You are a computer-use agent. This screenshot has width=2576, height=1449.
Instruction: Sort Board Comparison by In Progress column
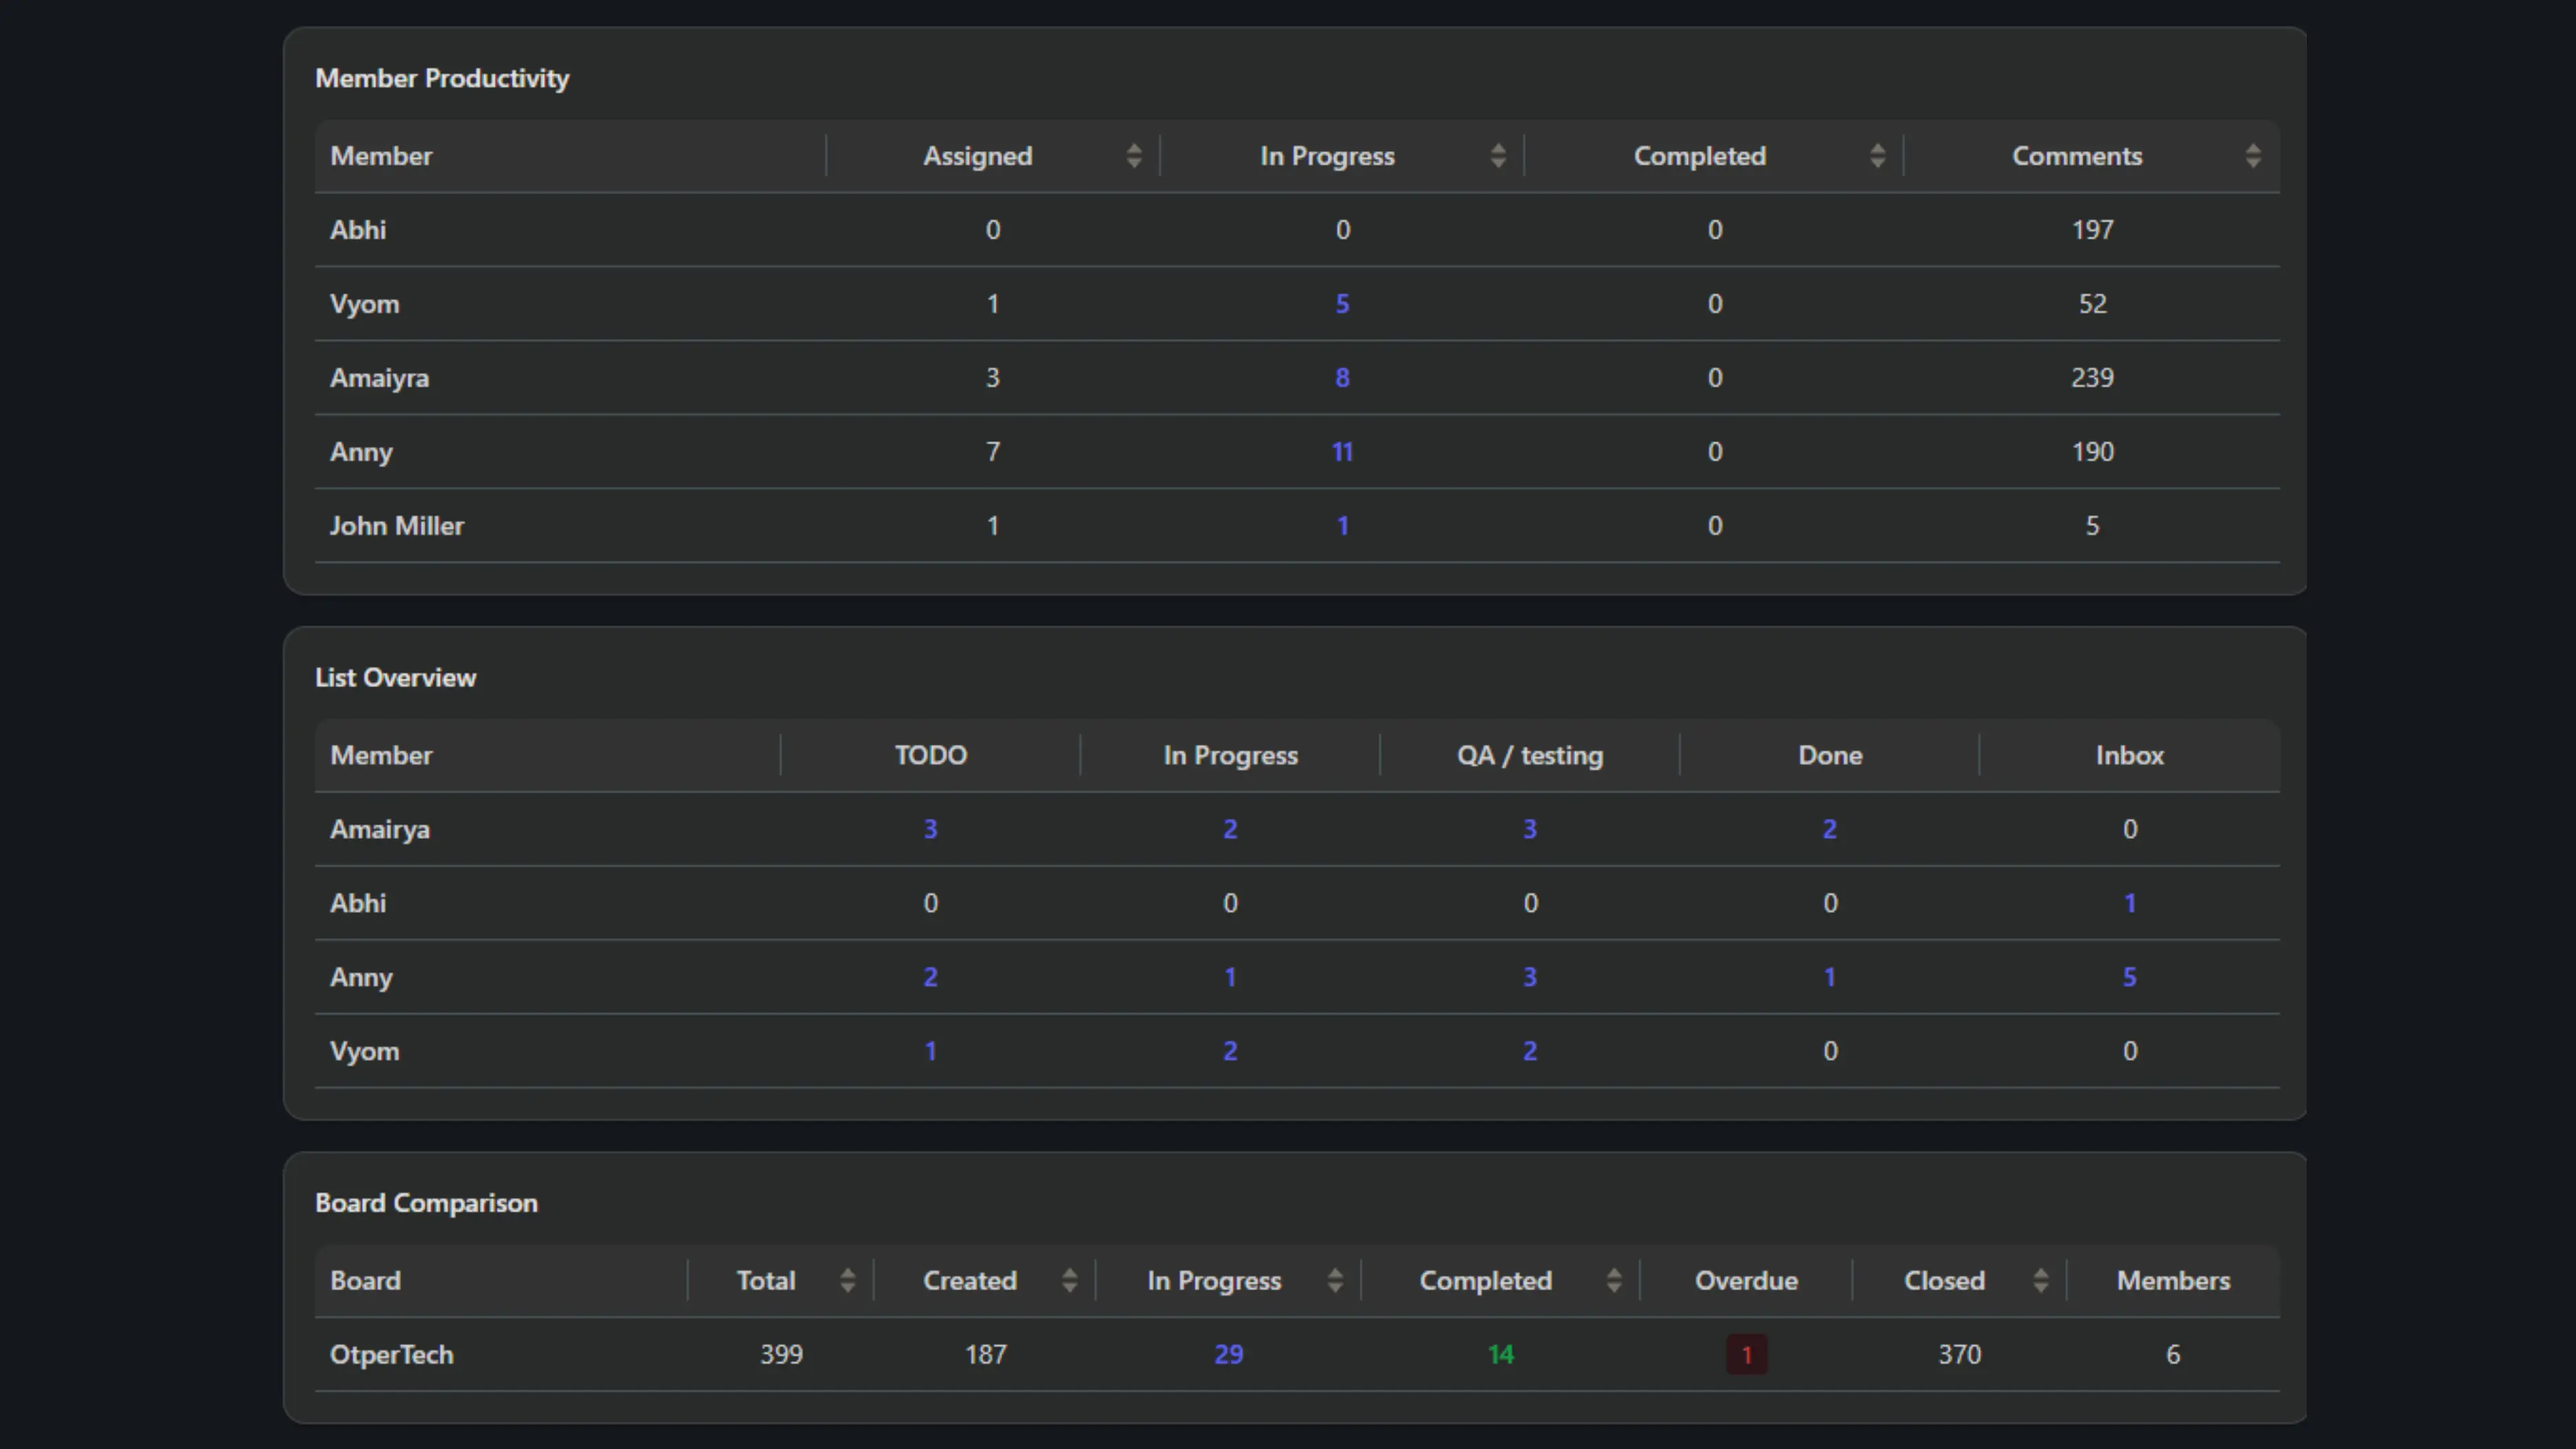(x=1334, y=1281)
